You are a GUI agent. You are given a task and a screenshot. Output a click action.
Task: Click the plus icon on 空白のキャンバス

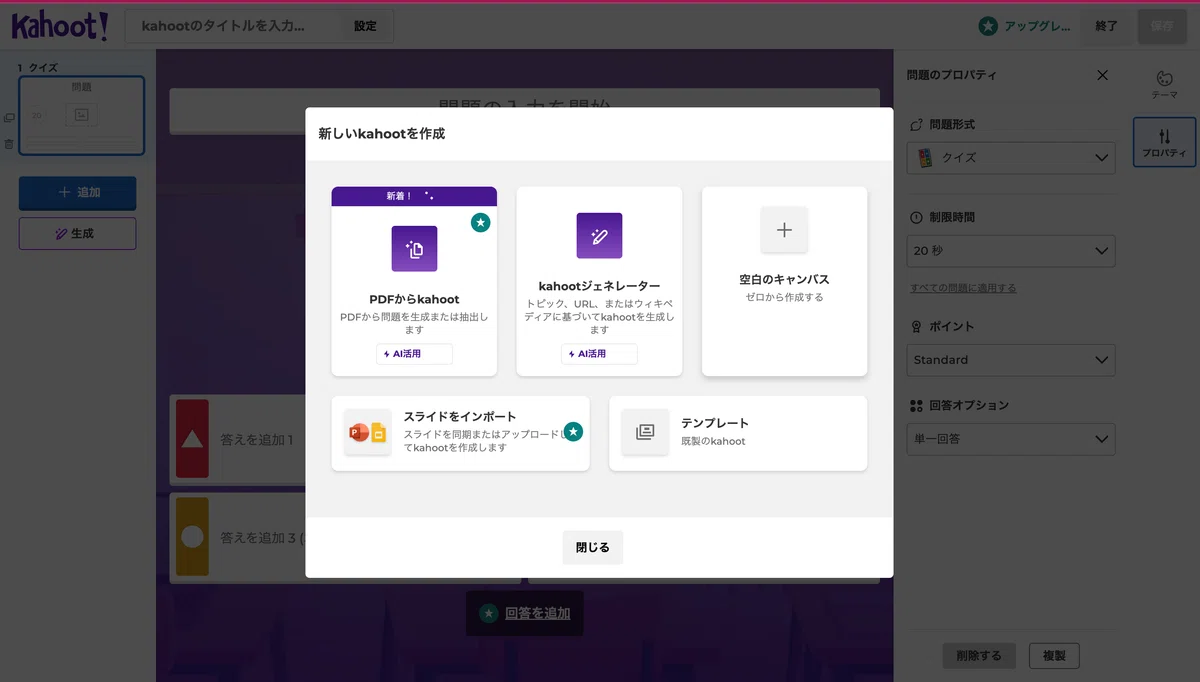[x=784, y=230]
